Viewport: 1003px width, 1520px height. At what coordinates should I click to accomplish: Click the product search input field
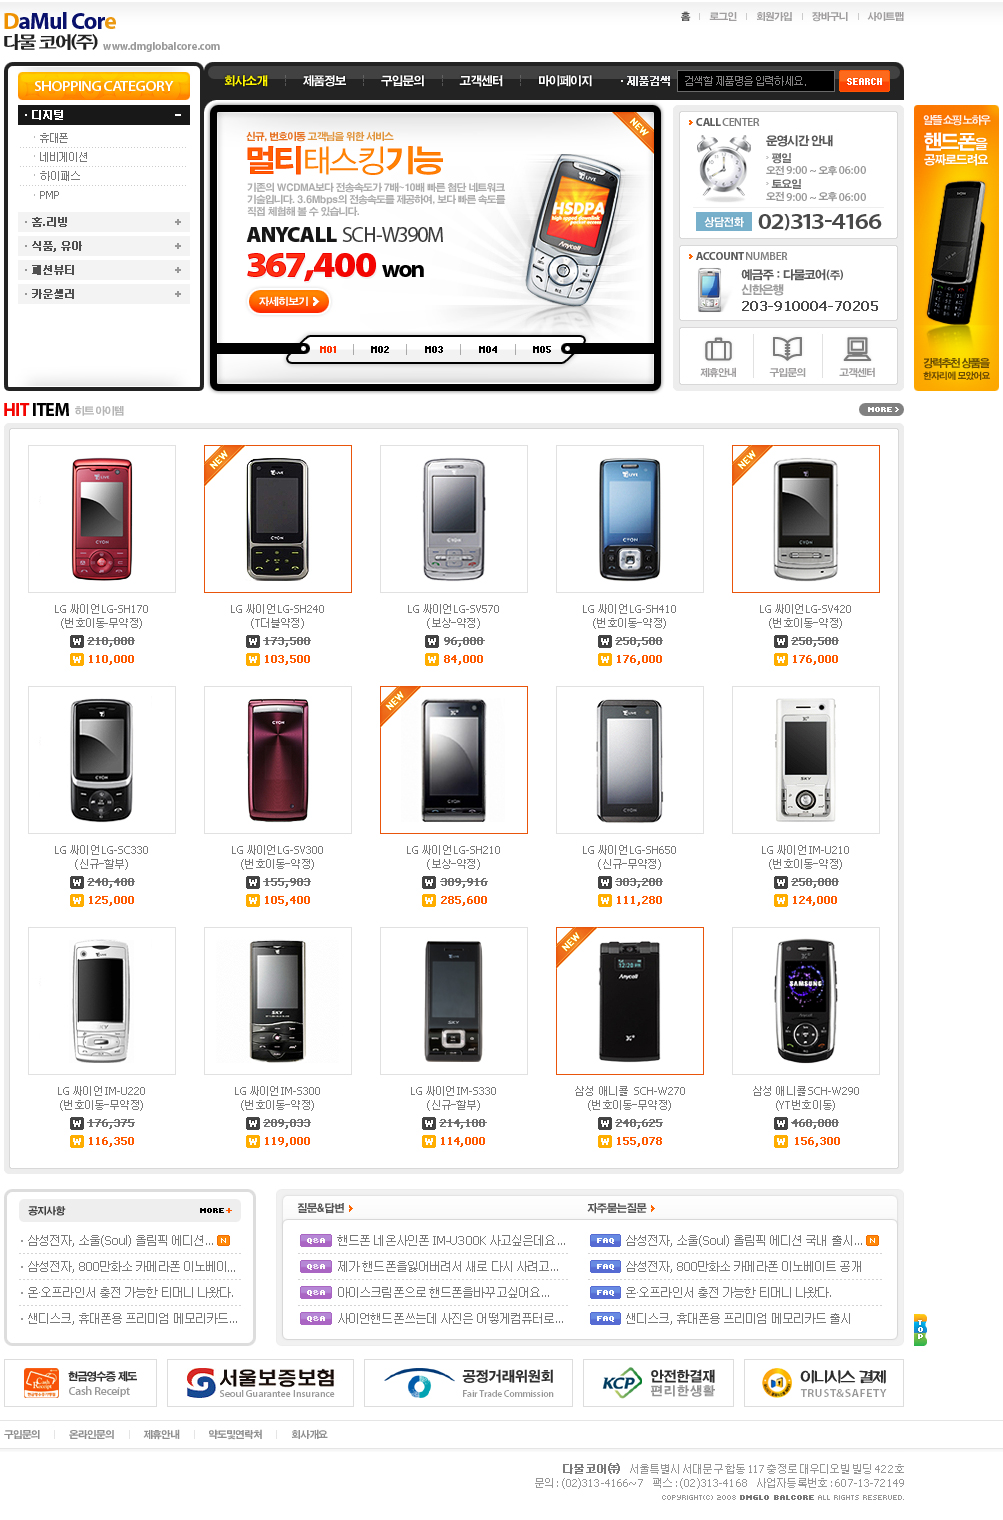(756, 81)
